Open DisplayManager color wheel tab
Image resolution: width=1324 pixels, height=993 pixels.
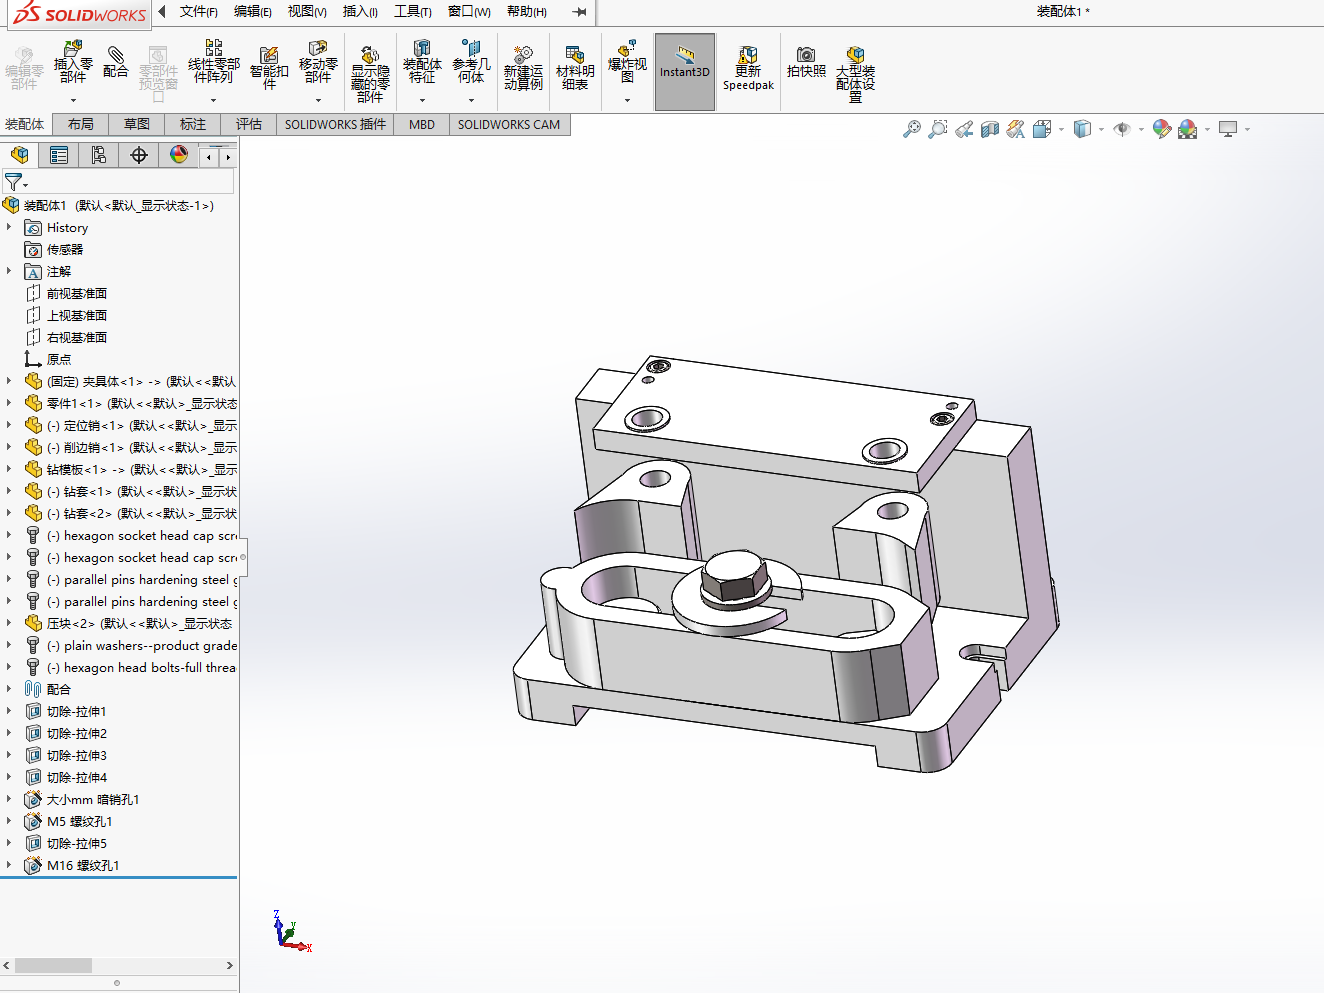pos(178,155)
